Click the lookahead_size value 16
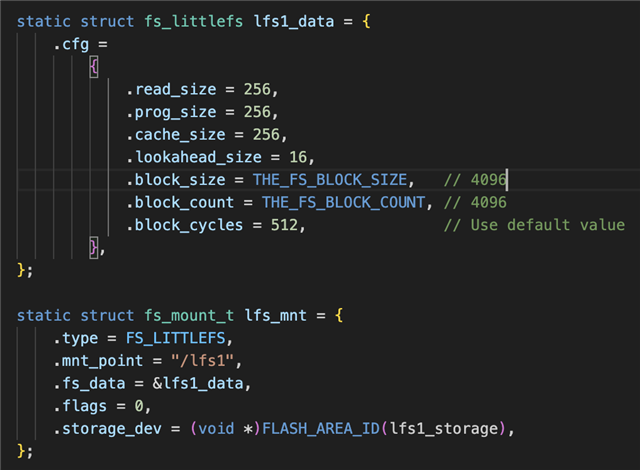Screen dimensions: 640x470 (298, 157)
